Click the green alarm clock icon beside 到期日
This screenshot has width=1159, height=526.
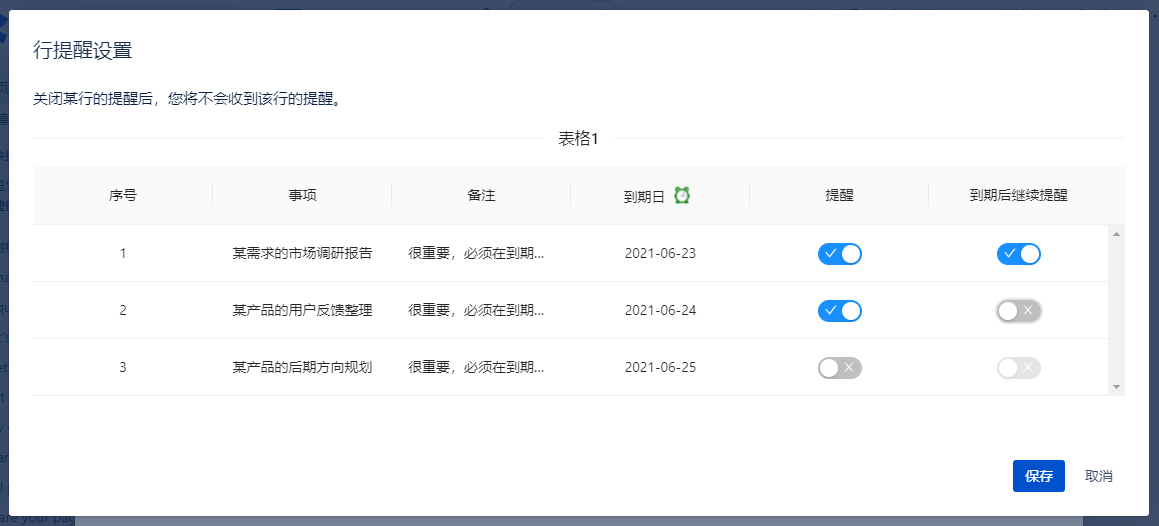click(682, 195)
